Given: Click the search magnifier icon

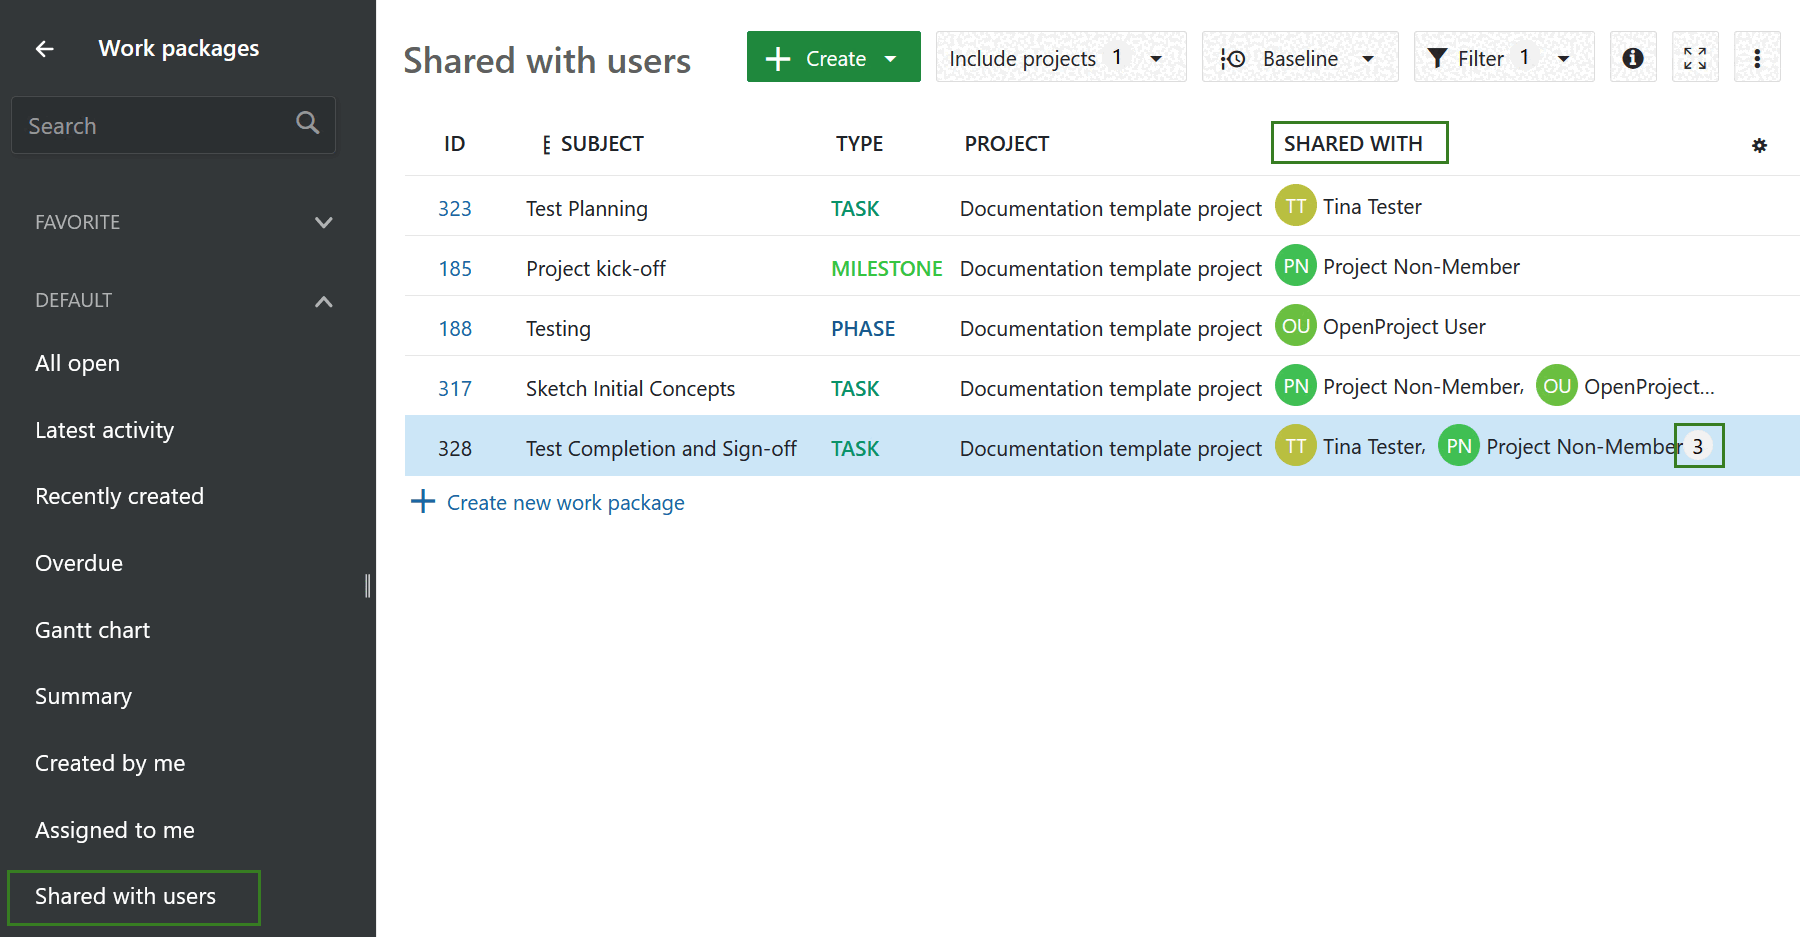Looking at the screenshot, I should (x=307, y=123).
